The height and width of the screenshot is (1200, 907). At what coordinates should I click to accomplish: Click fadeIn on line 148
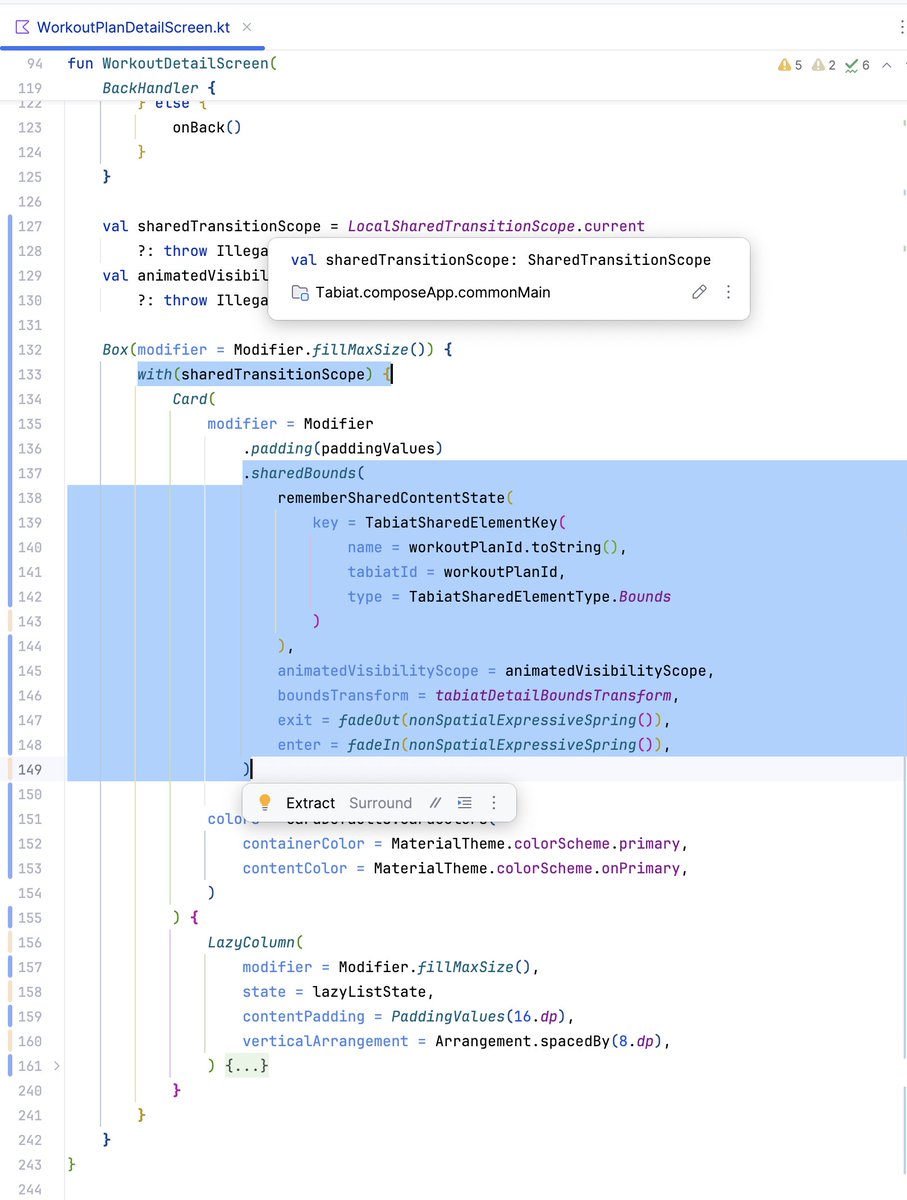click(372, 745)
